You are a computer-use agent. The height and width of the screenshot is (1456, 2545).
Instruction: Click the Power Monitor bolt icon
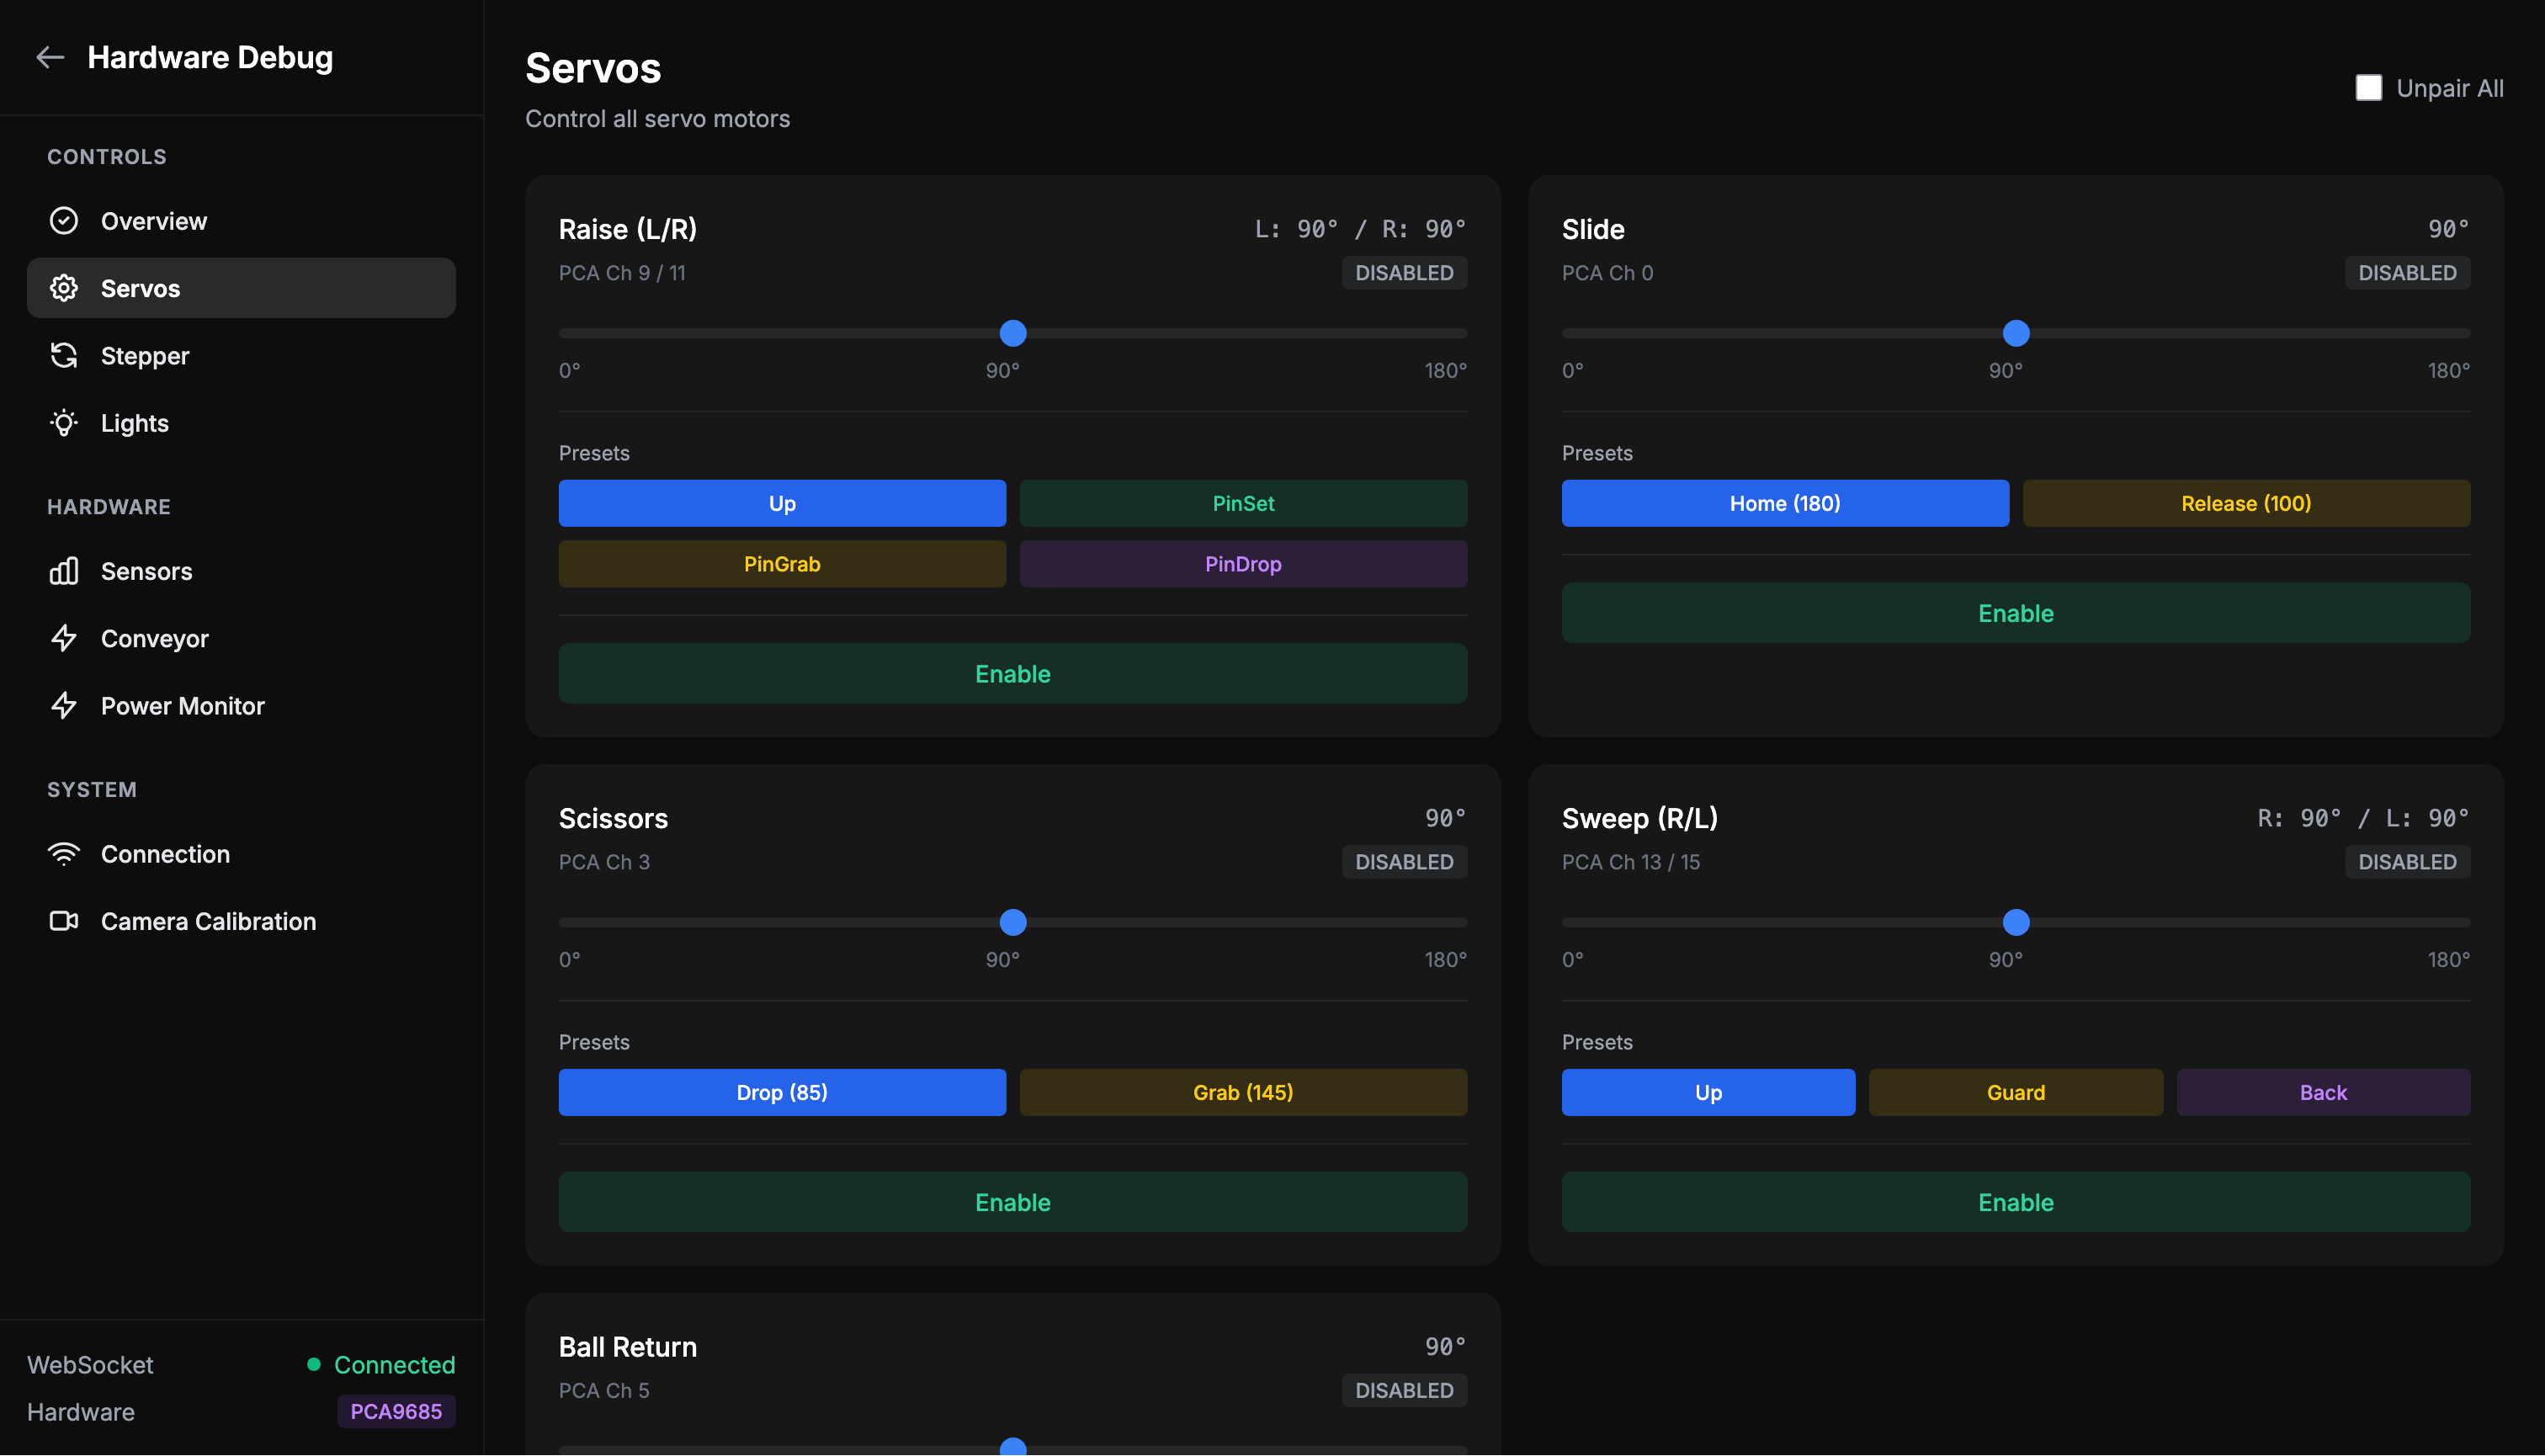[x=64, y=706]
